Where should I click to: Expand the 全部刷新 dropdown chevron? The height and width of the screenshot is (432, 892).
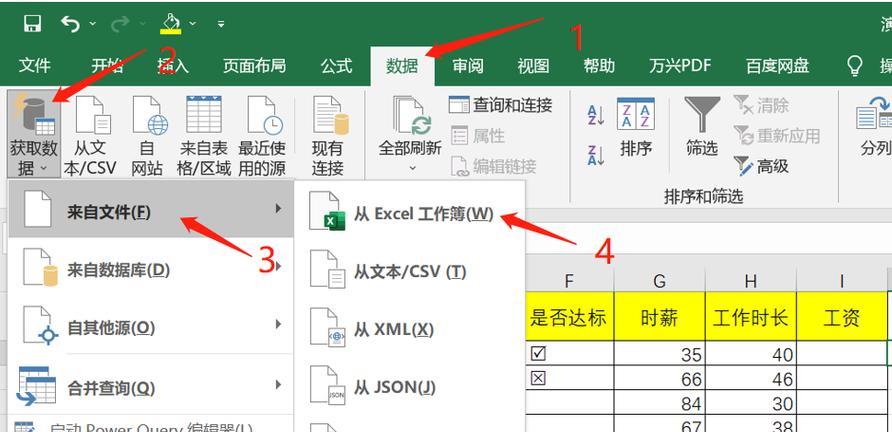412,168
